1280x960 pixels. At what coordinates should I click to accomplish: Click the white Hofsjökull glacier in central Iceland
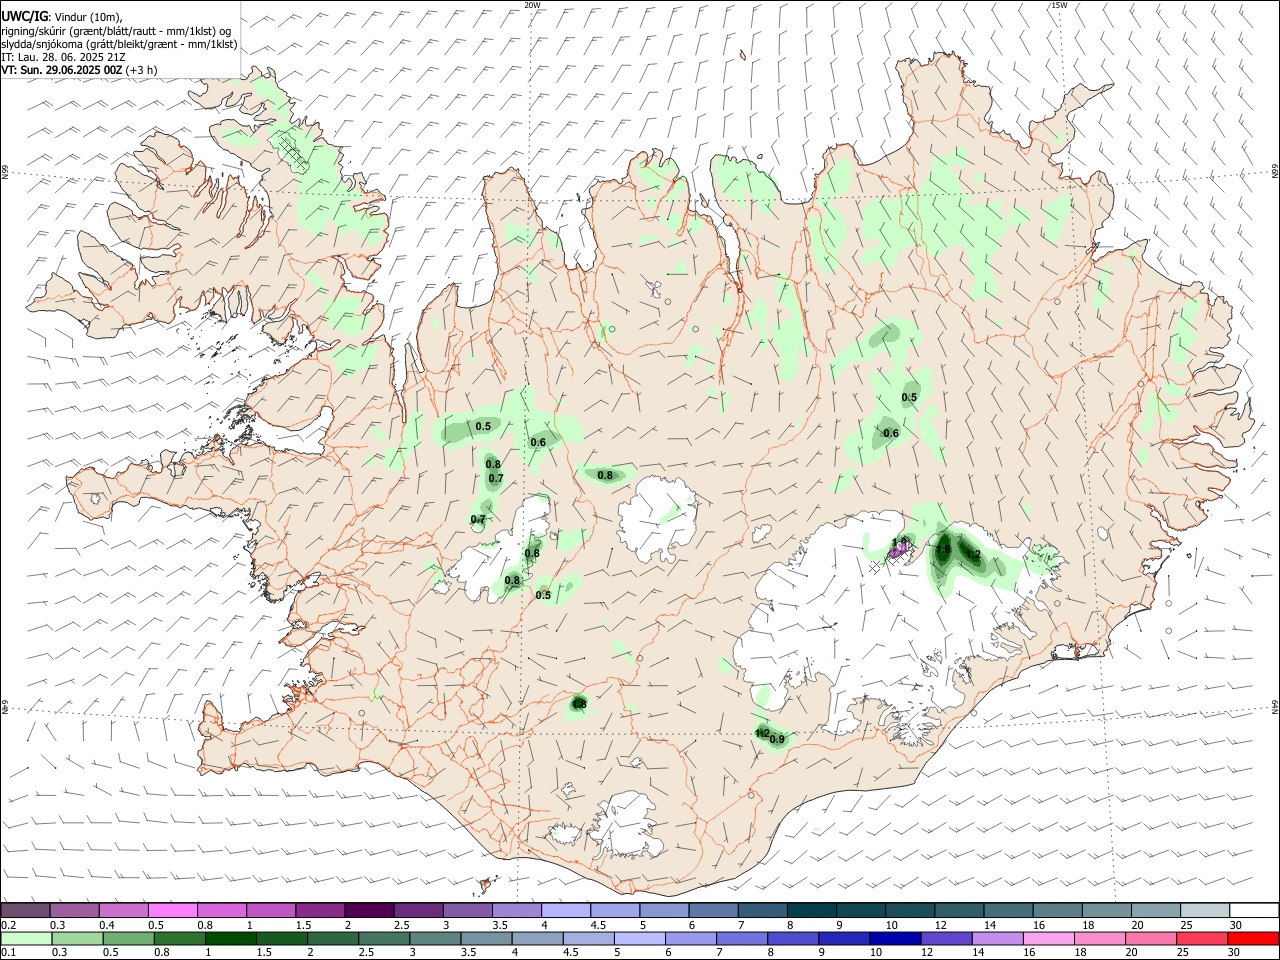tap(657, 518)
